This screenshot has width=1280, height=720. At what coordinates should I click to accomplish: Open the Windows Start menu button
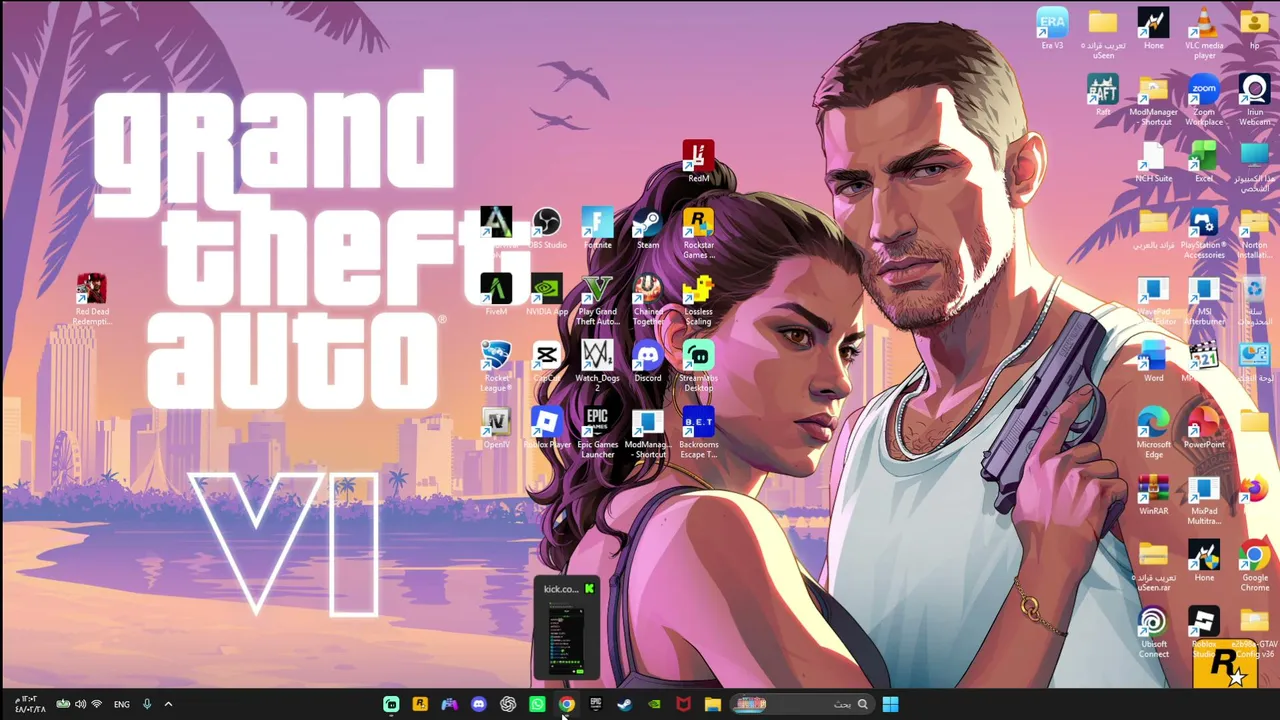[x=890, y=704]
